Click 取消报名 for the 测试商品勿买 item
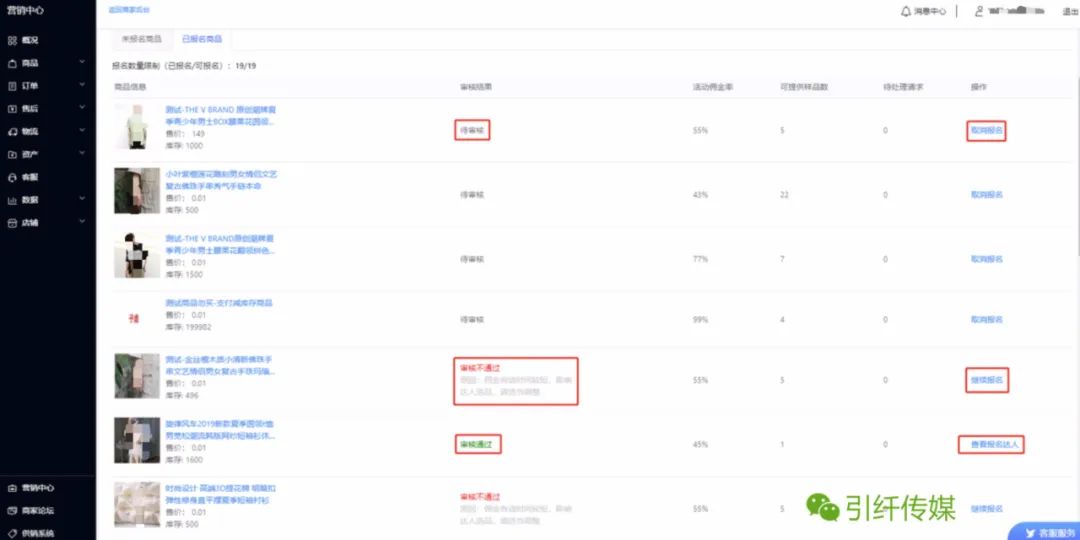This screenshot has height=540, width=1080. point(986,320)
